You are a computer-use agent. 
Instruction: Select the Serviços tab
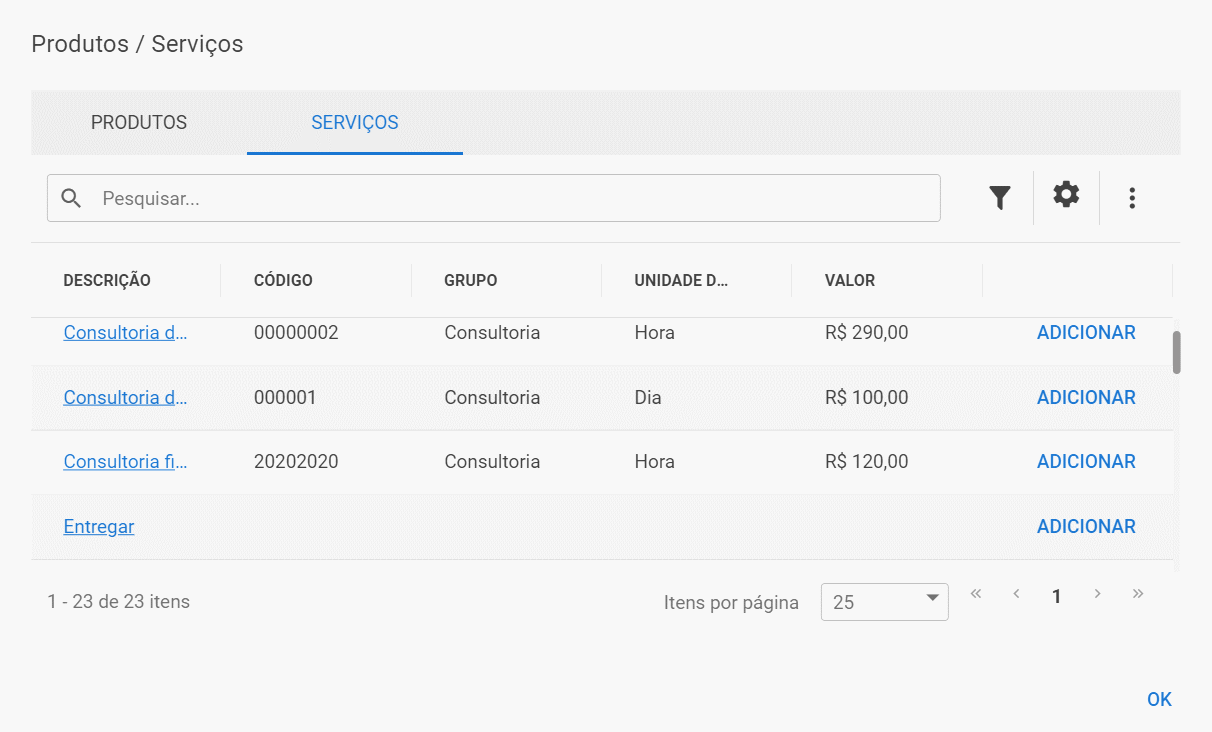click(x=355, y=123)
